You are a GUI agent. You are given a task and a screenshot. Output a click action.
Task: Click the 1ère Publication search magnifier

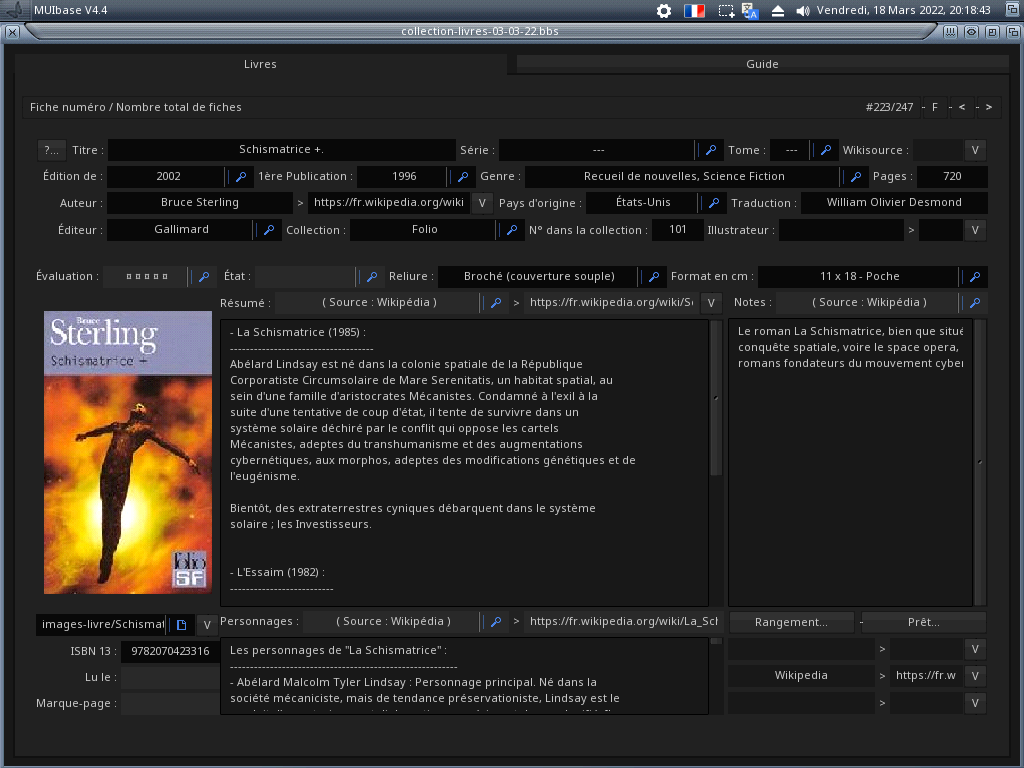(x=463, y=176)
